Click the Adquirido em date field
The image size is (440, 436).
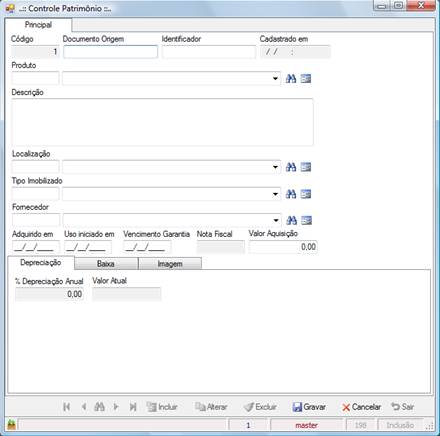(x=36, y=247)
